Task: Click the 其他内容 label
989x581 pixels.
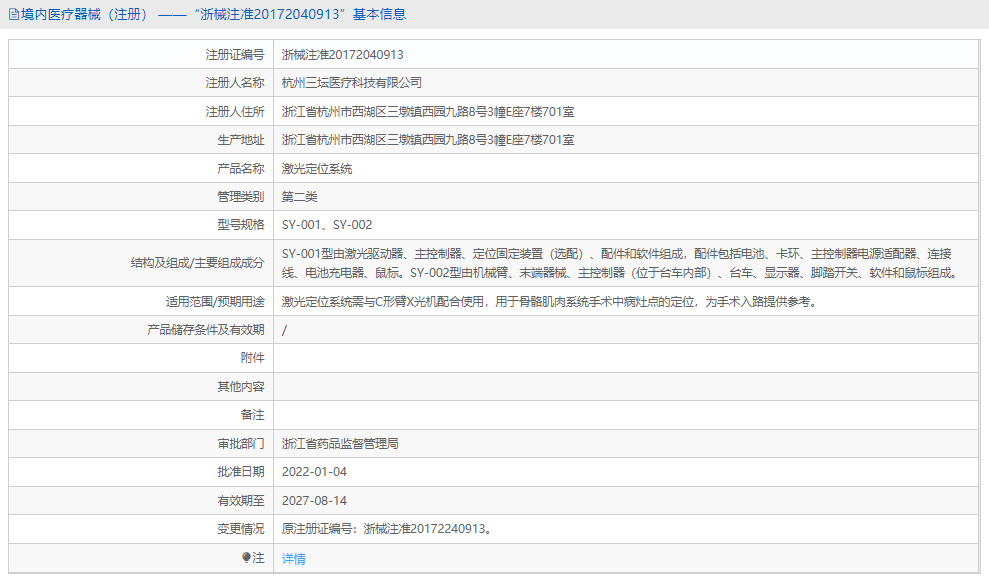Action: point(241,387)
